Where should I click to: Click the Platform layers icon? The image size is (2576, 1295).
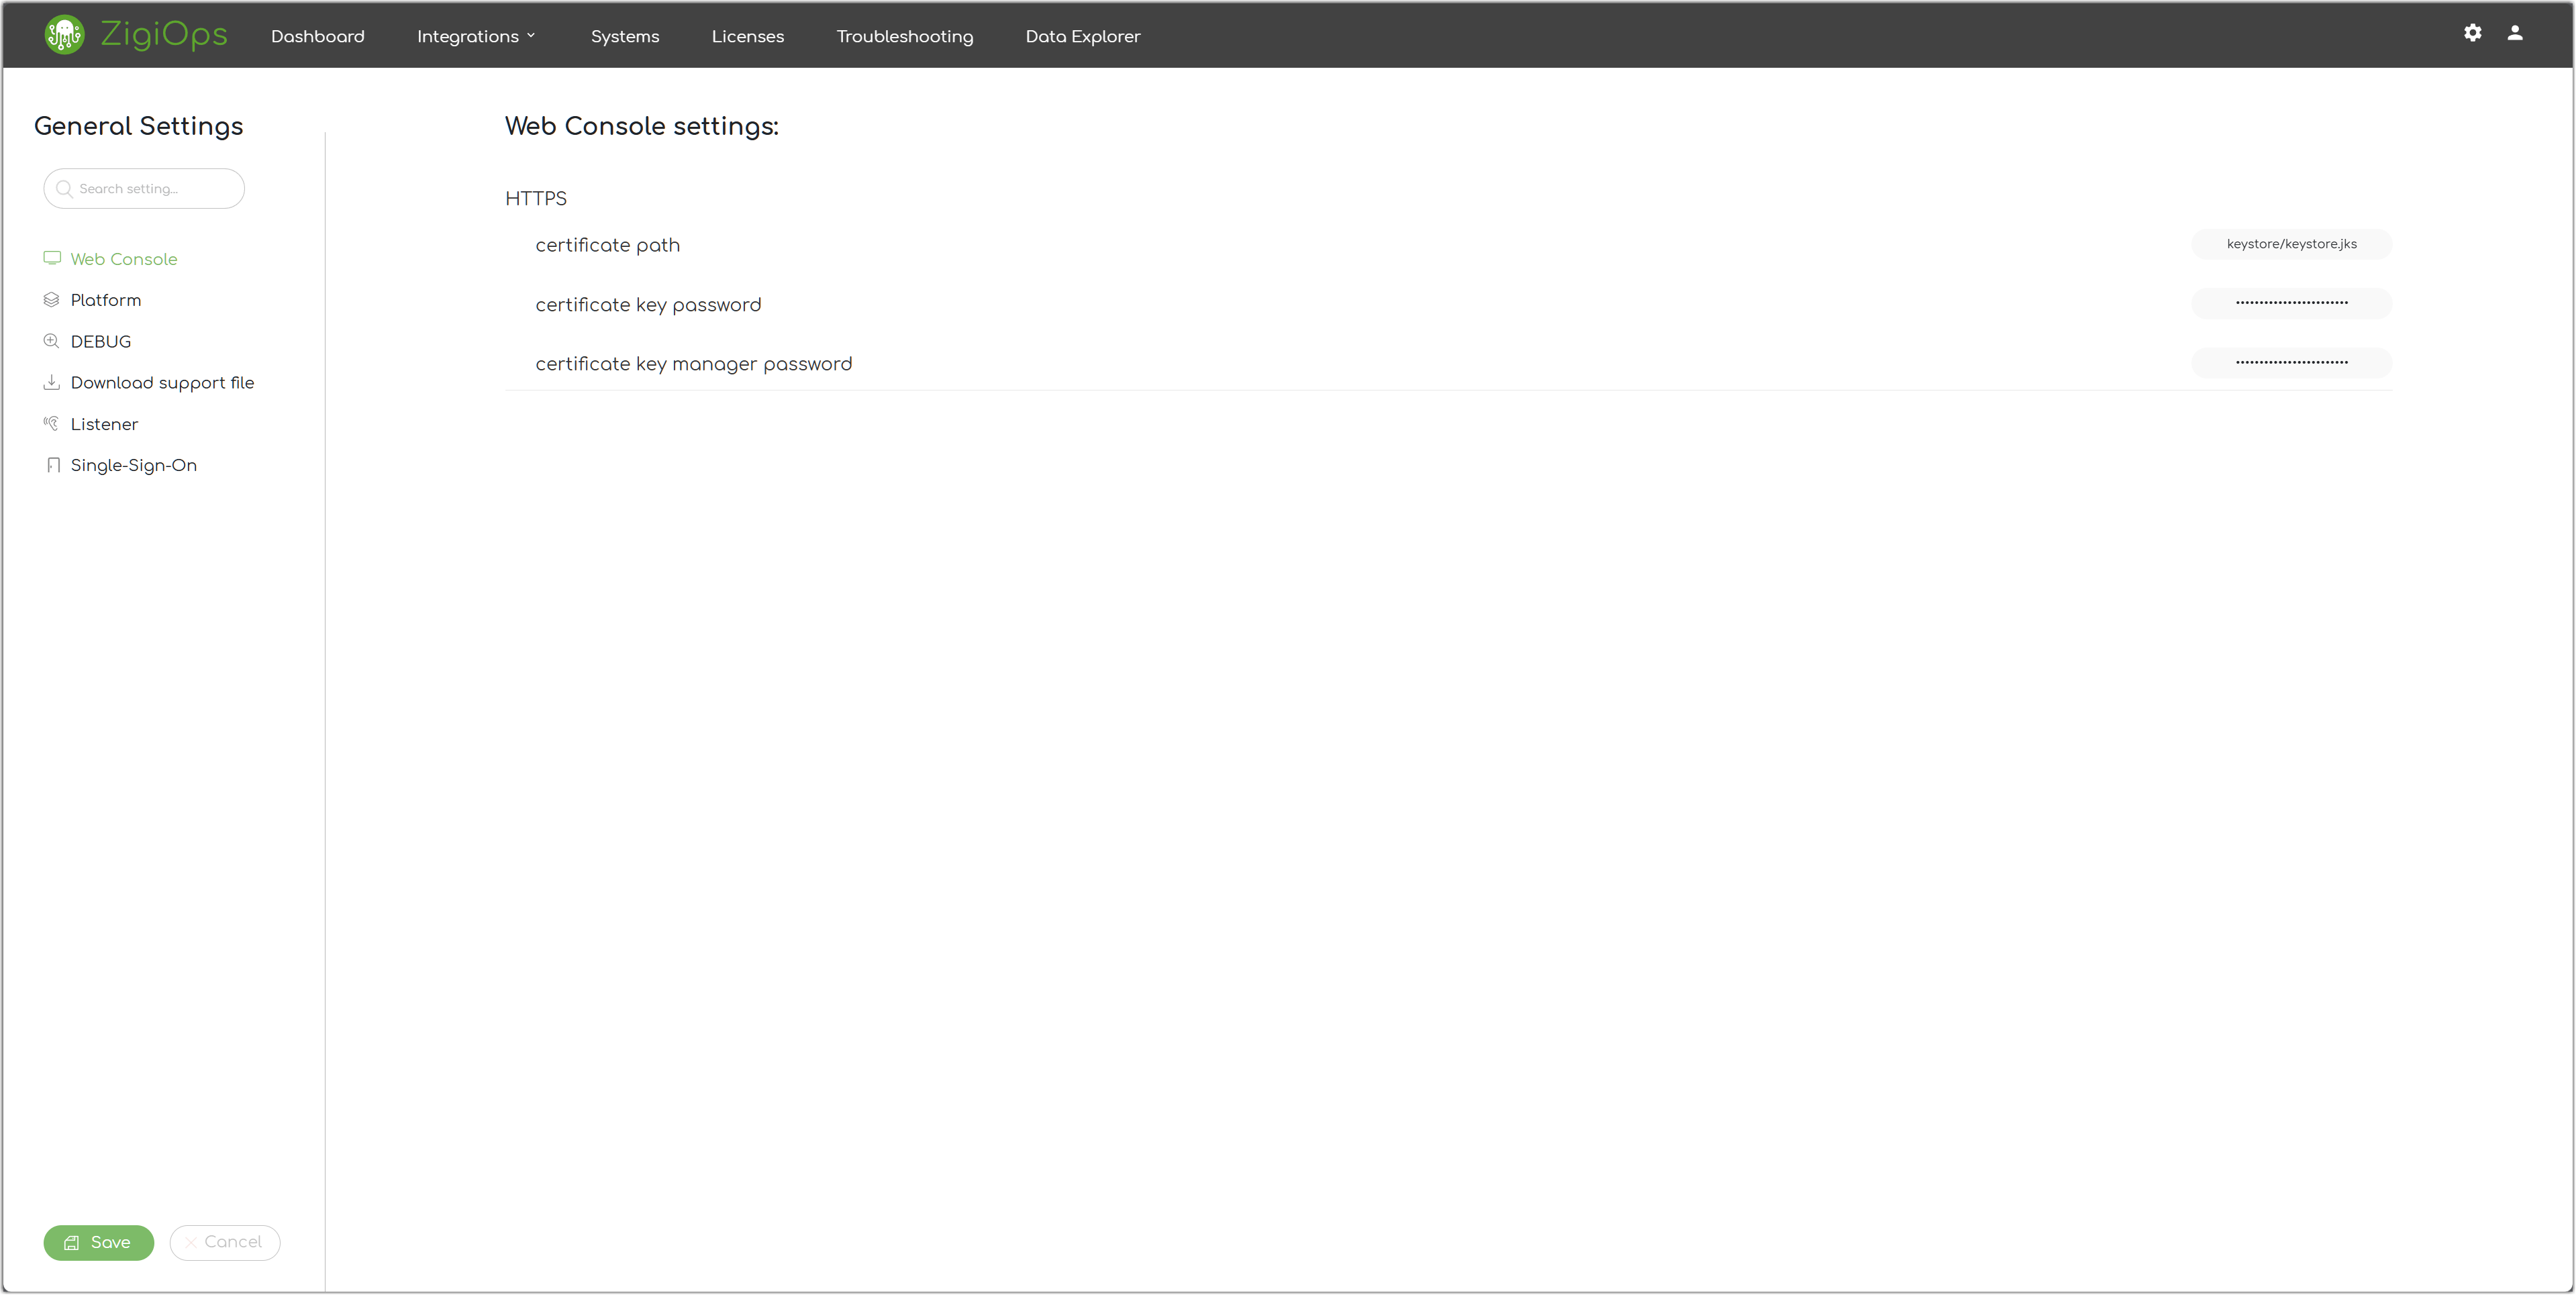tap(52, 300)
